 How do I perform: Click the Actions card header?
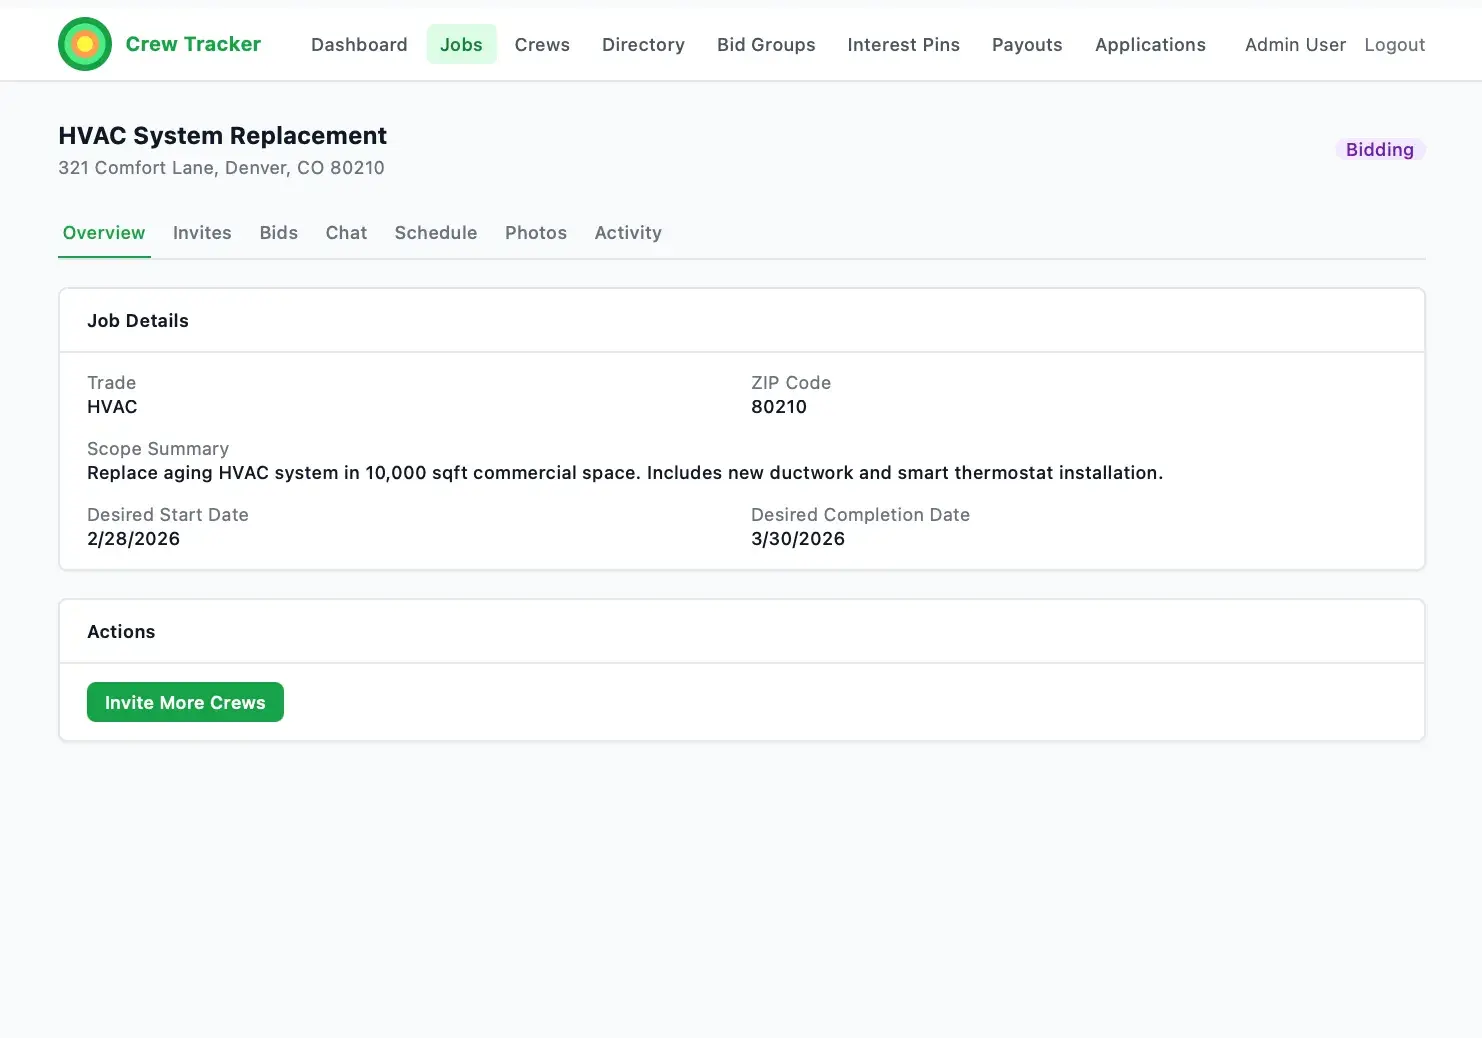coord(742,632)
